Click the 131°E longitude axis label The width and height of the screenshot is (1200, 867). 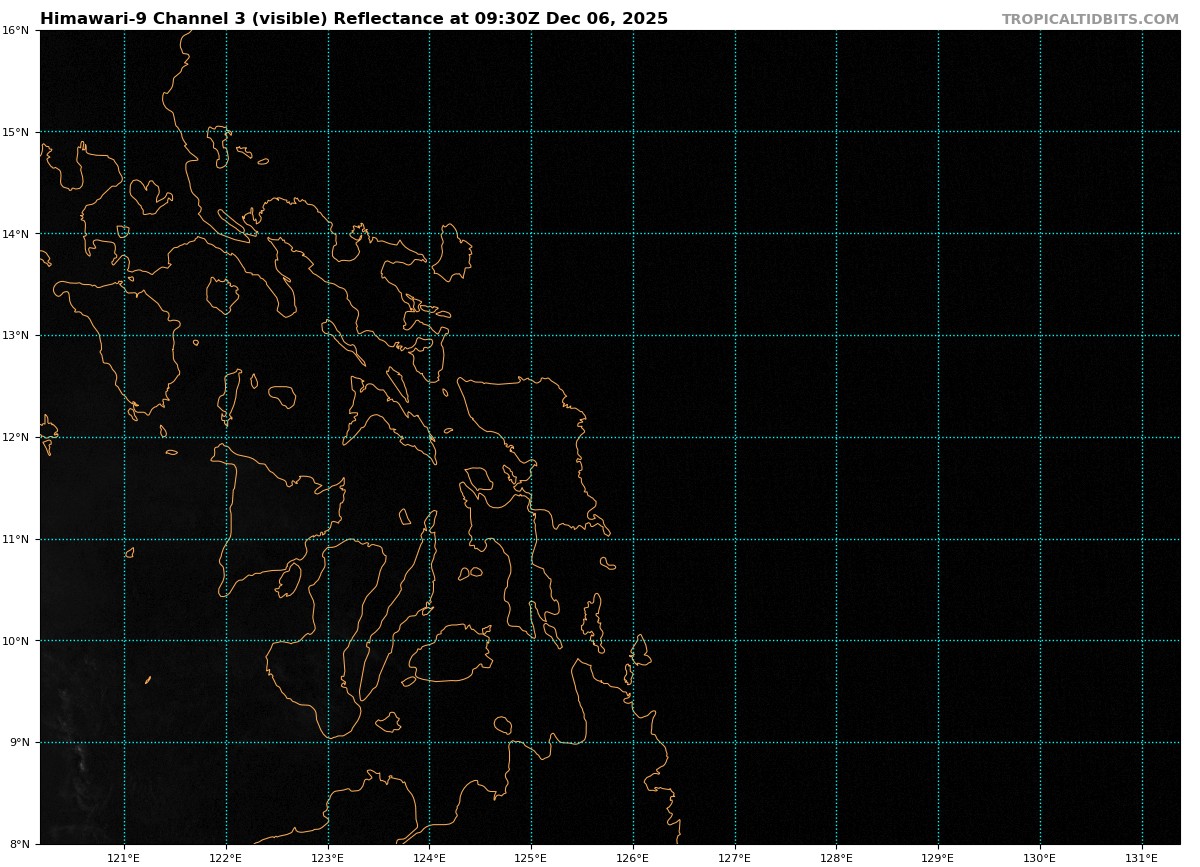pyautogui.click(x=1142, y=858)
